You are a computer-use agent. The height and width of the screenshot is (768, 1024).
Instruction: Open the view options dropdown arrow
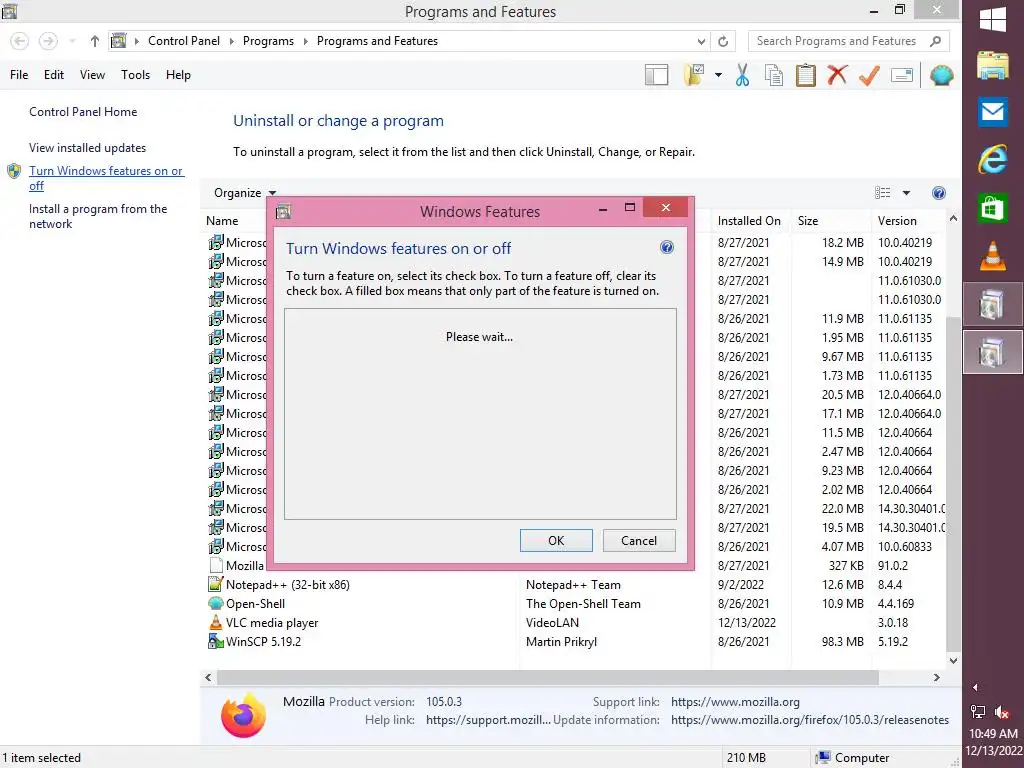coord(906,193)
